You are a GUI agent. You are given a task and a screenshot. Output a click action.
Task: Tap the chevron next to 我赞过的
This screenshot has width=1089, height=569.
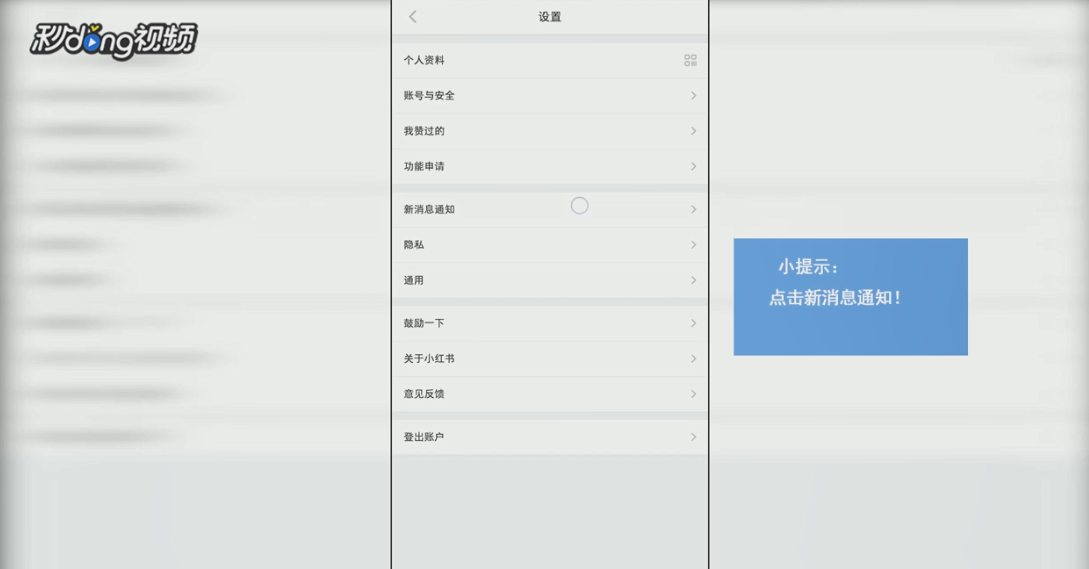[693, 131]
